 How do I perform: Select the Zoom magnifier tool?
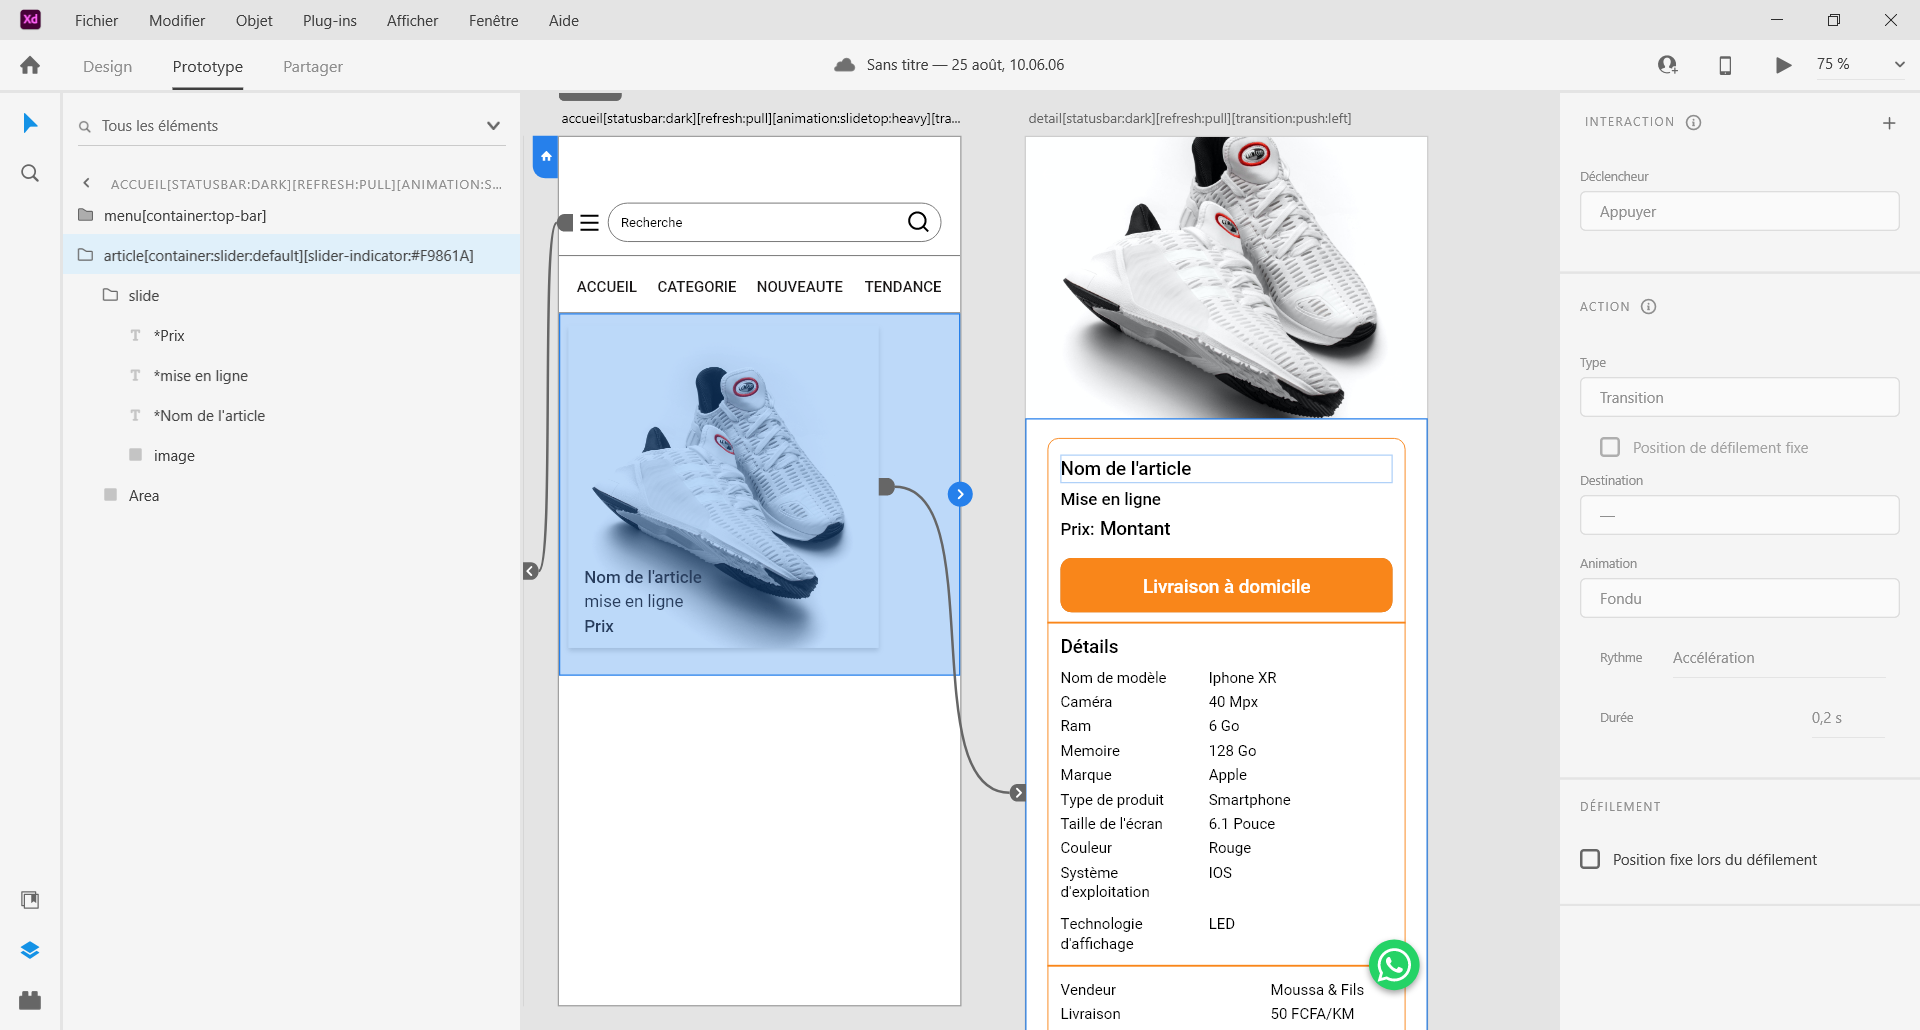click(x=30, y=173)
